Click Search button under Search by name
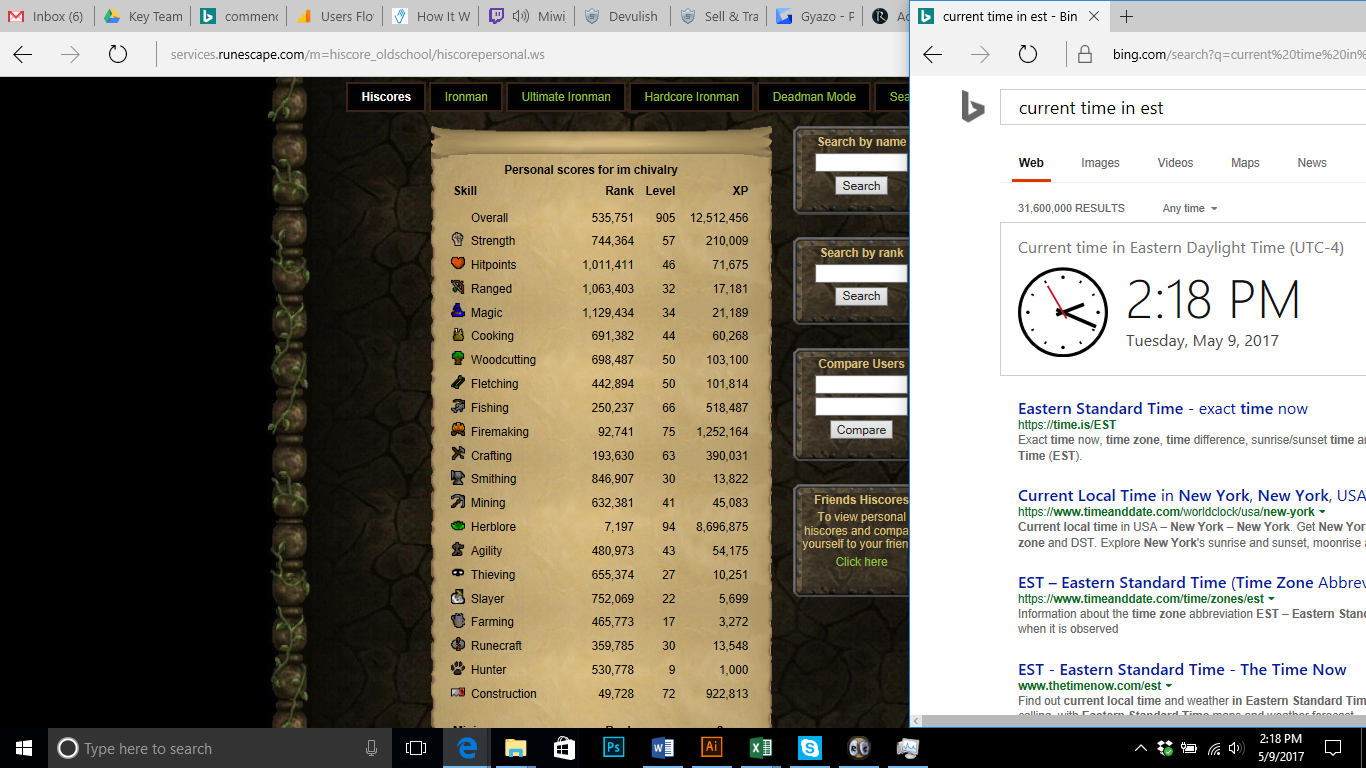1366x768 pixels. pos(861,186)
